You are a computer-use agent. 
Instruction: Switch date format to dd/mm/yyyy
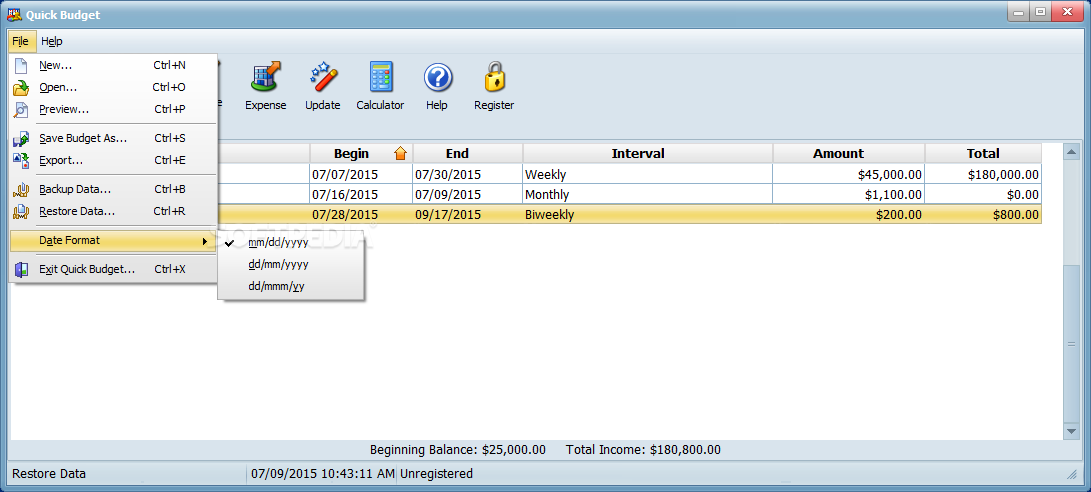pyautogui.click(x=291, y=264)
